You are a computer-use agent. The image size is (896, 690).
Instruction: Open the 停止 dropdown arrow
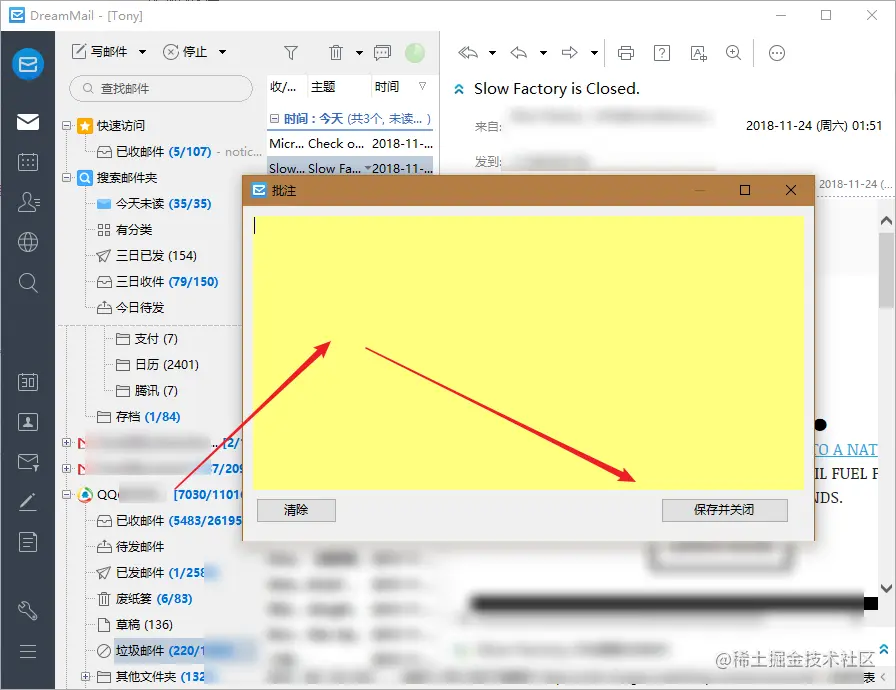222,52
